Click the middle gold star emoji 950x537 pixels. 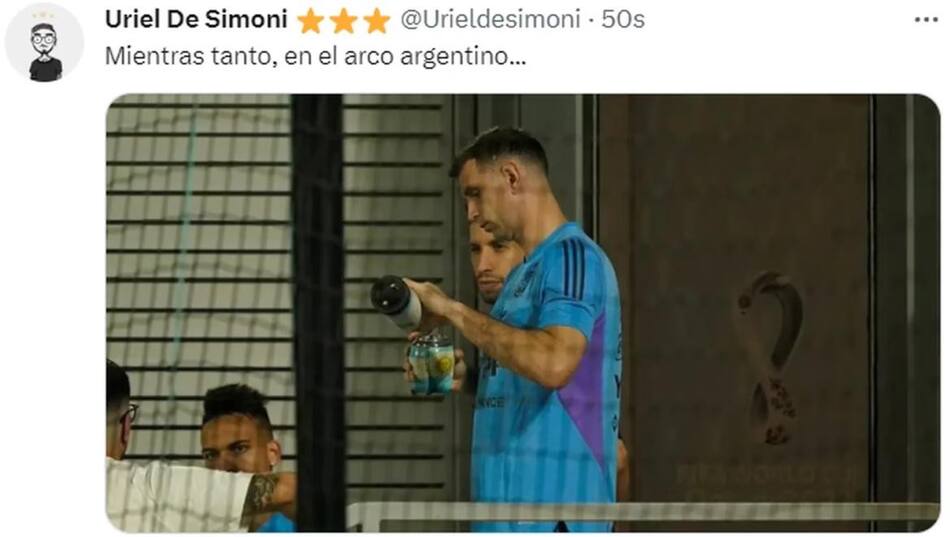[344, 21]
